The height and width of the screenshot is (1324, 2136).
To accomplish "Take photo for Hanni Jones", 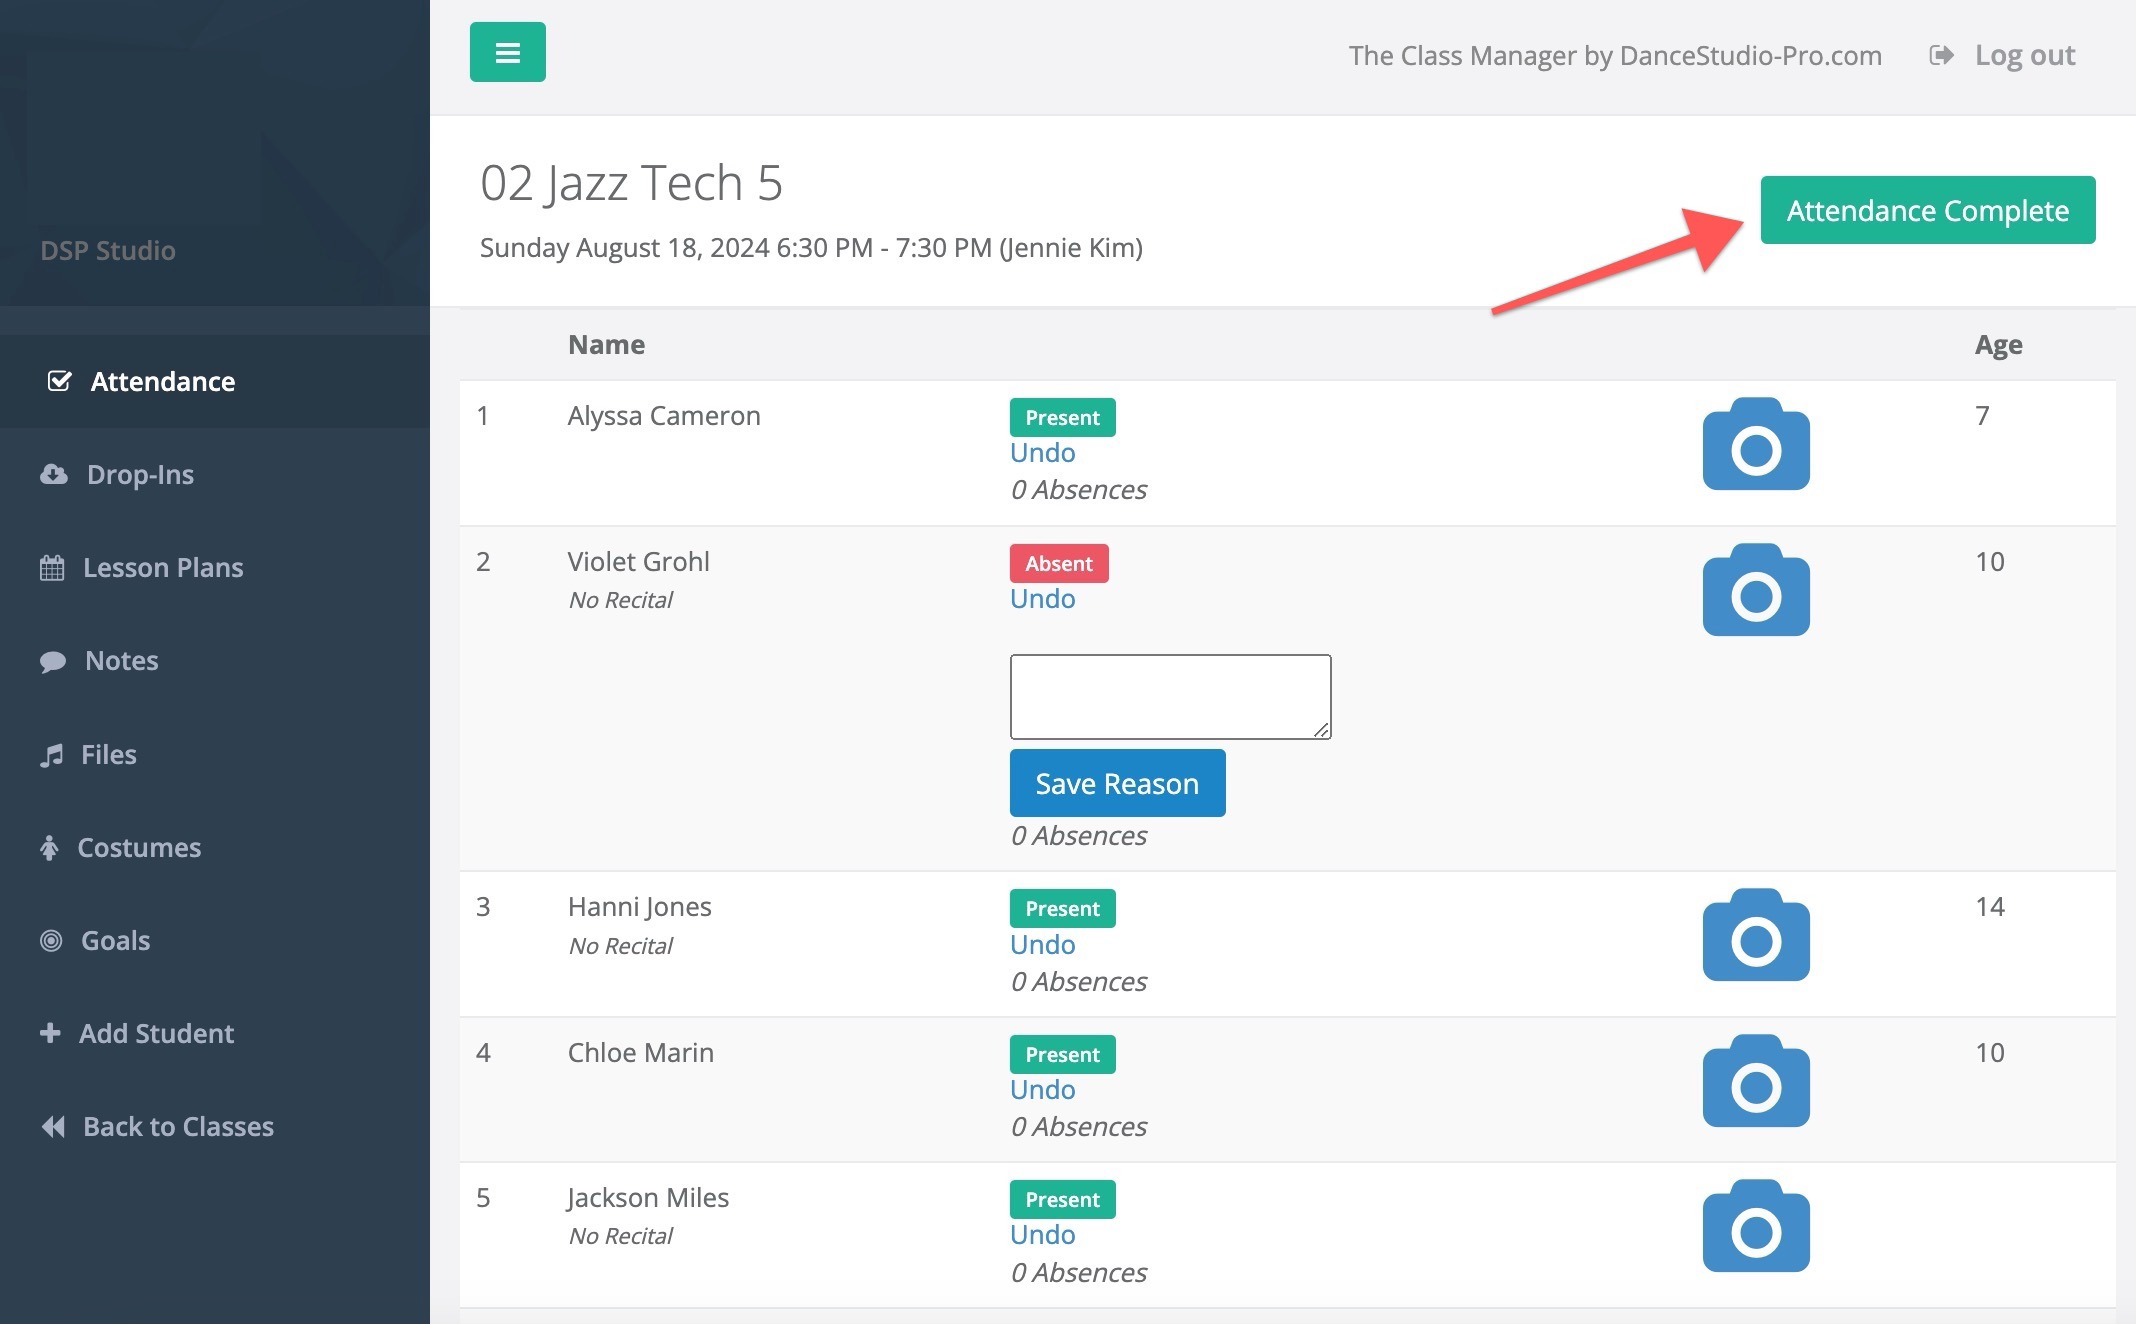I will point(1755,936).
